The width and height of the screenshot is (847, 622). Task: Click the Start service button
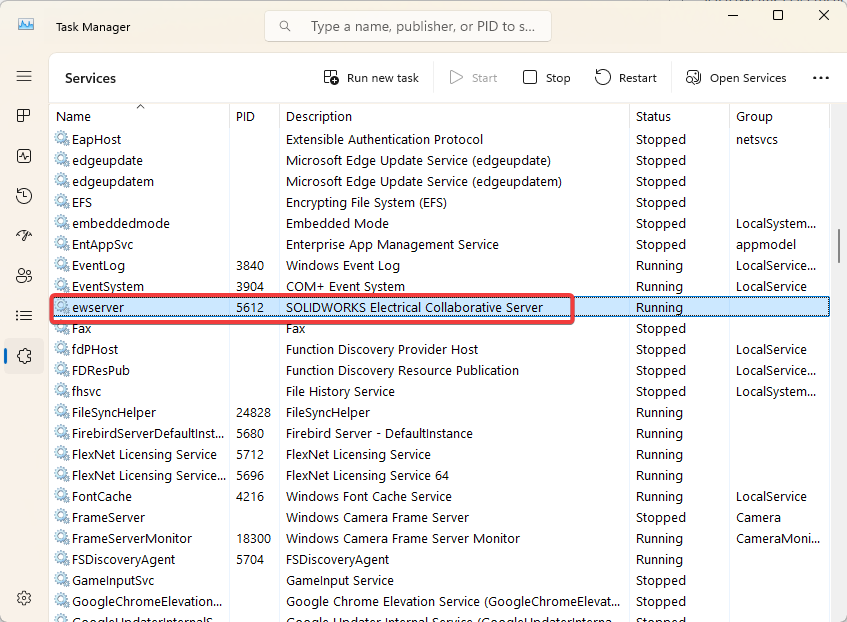click(473, 78)
